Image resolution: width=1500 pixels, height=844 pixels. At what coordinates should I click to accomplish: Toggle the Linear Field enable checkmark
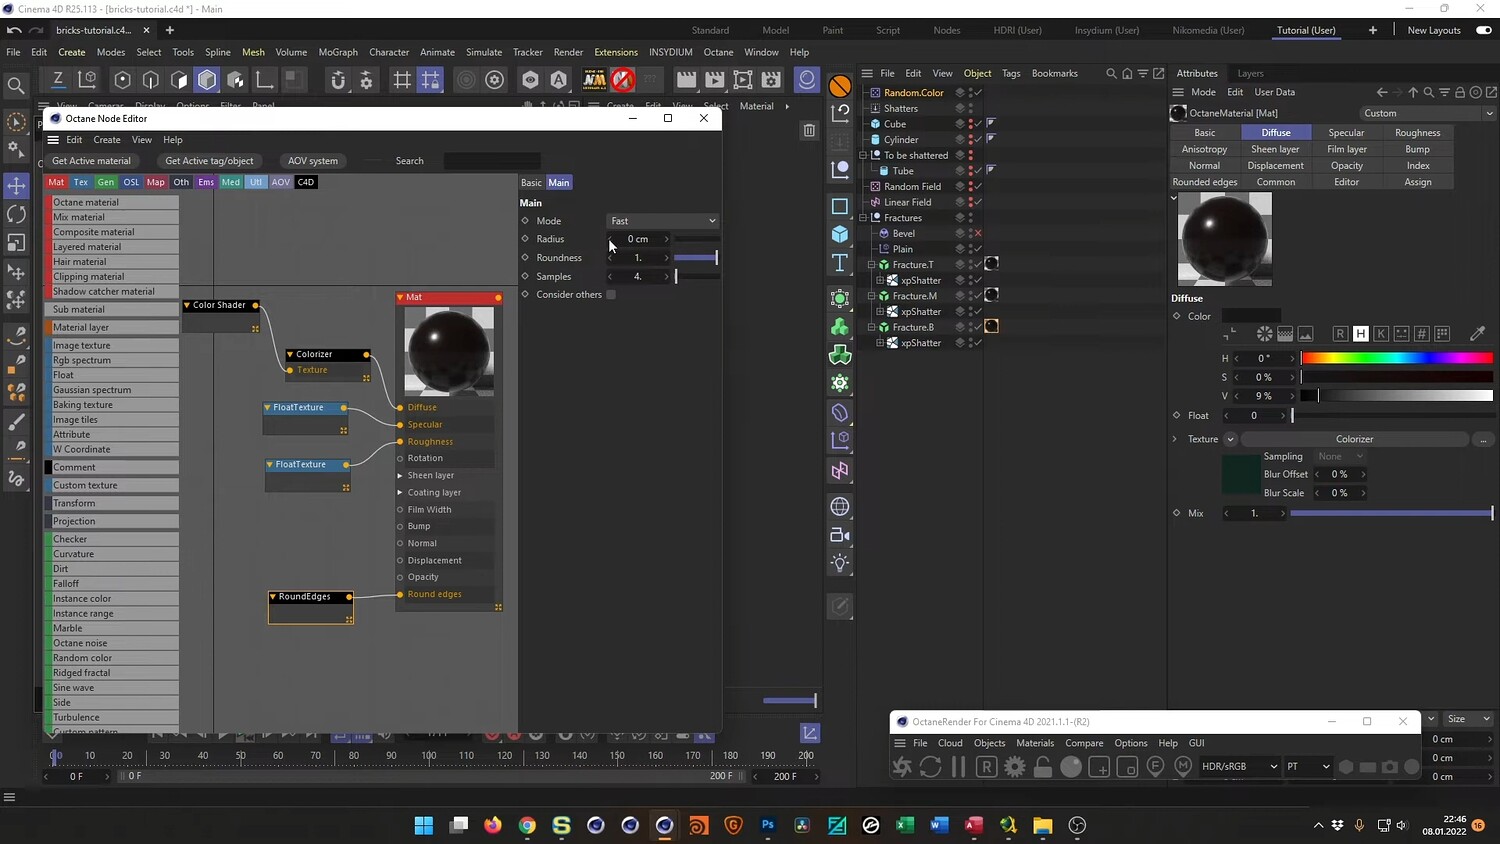978,202
